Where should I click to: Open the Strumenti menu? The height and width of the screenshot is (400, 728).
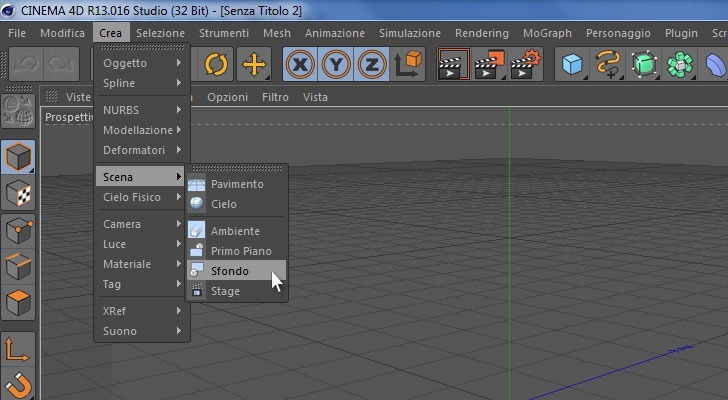coord(224,33)
